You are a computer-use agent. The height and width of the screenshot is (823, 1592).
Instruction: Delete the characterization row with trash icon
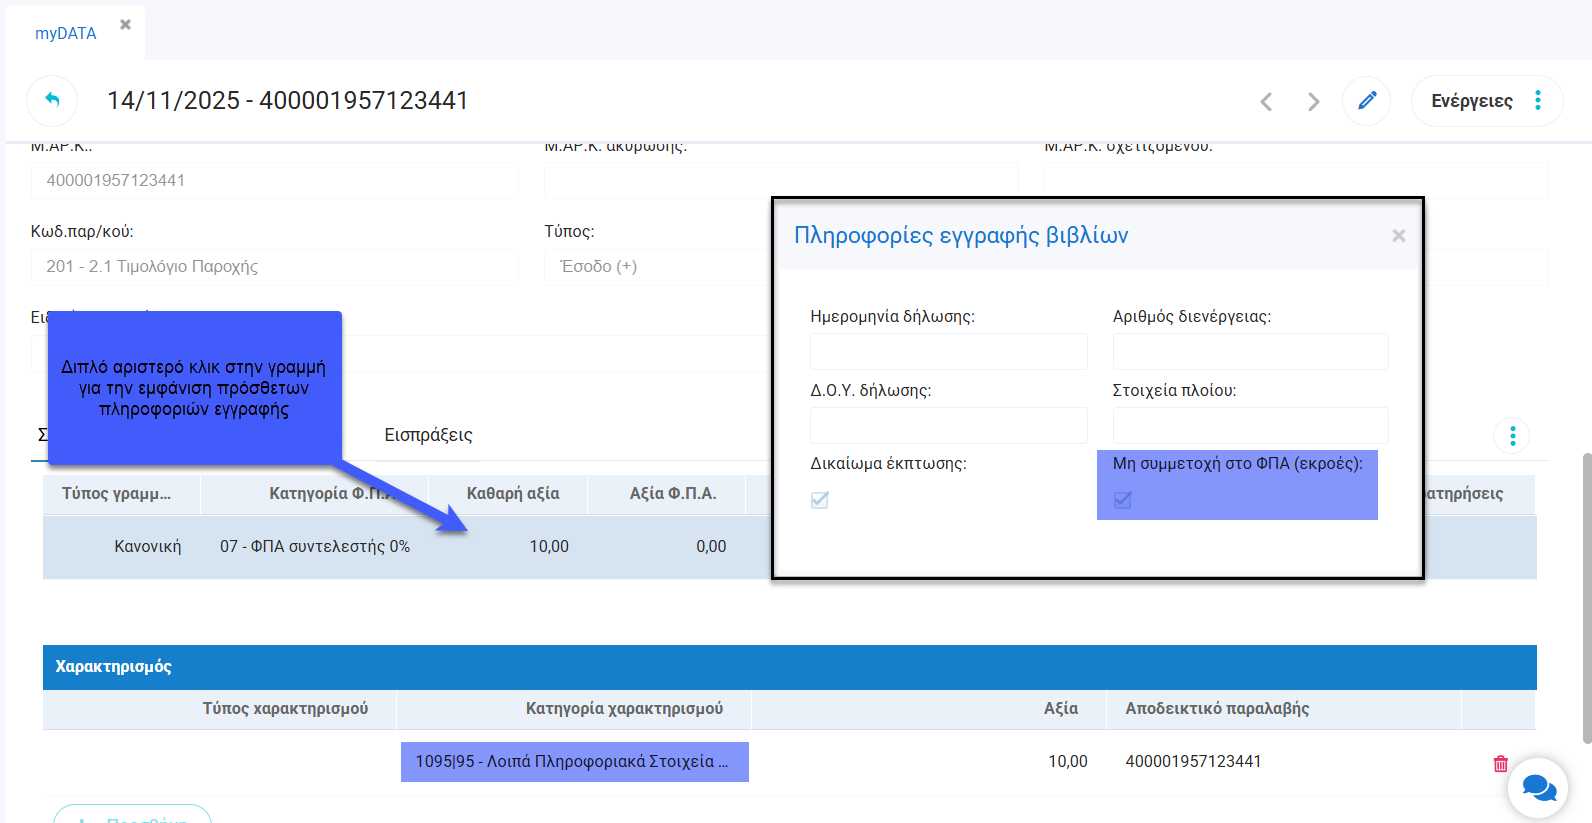[1500, 763]
